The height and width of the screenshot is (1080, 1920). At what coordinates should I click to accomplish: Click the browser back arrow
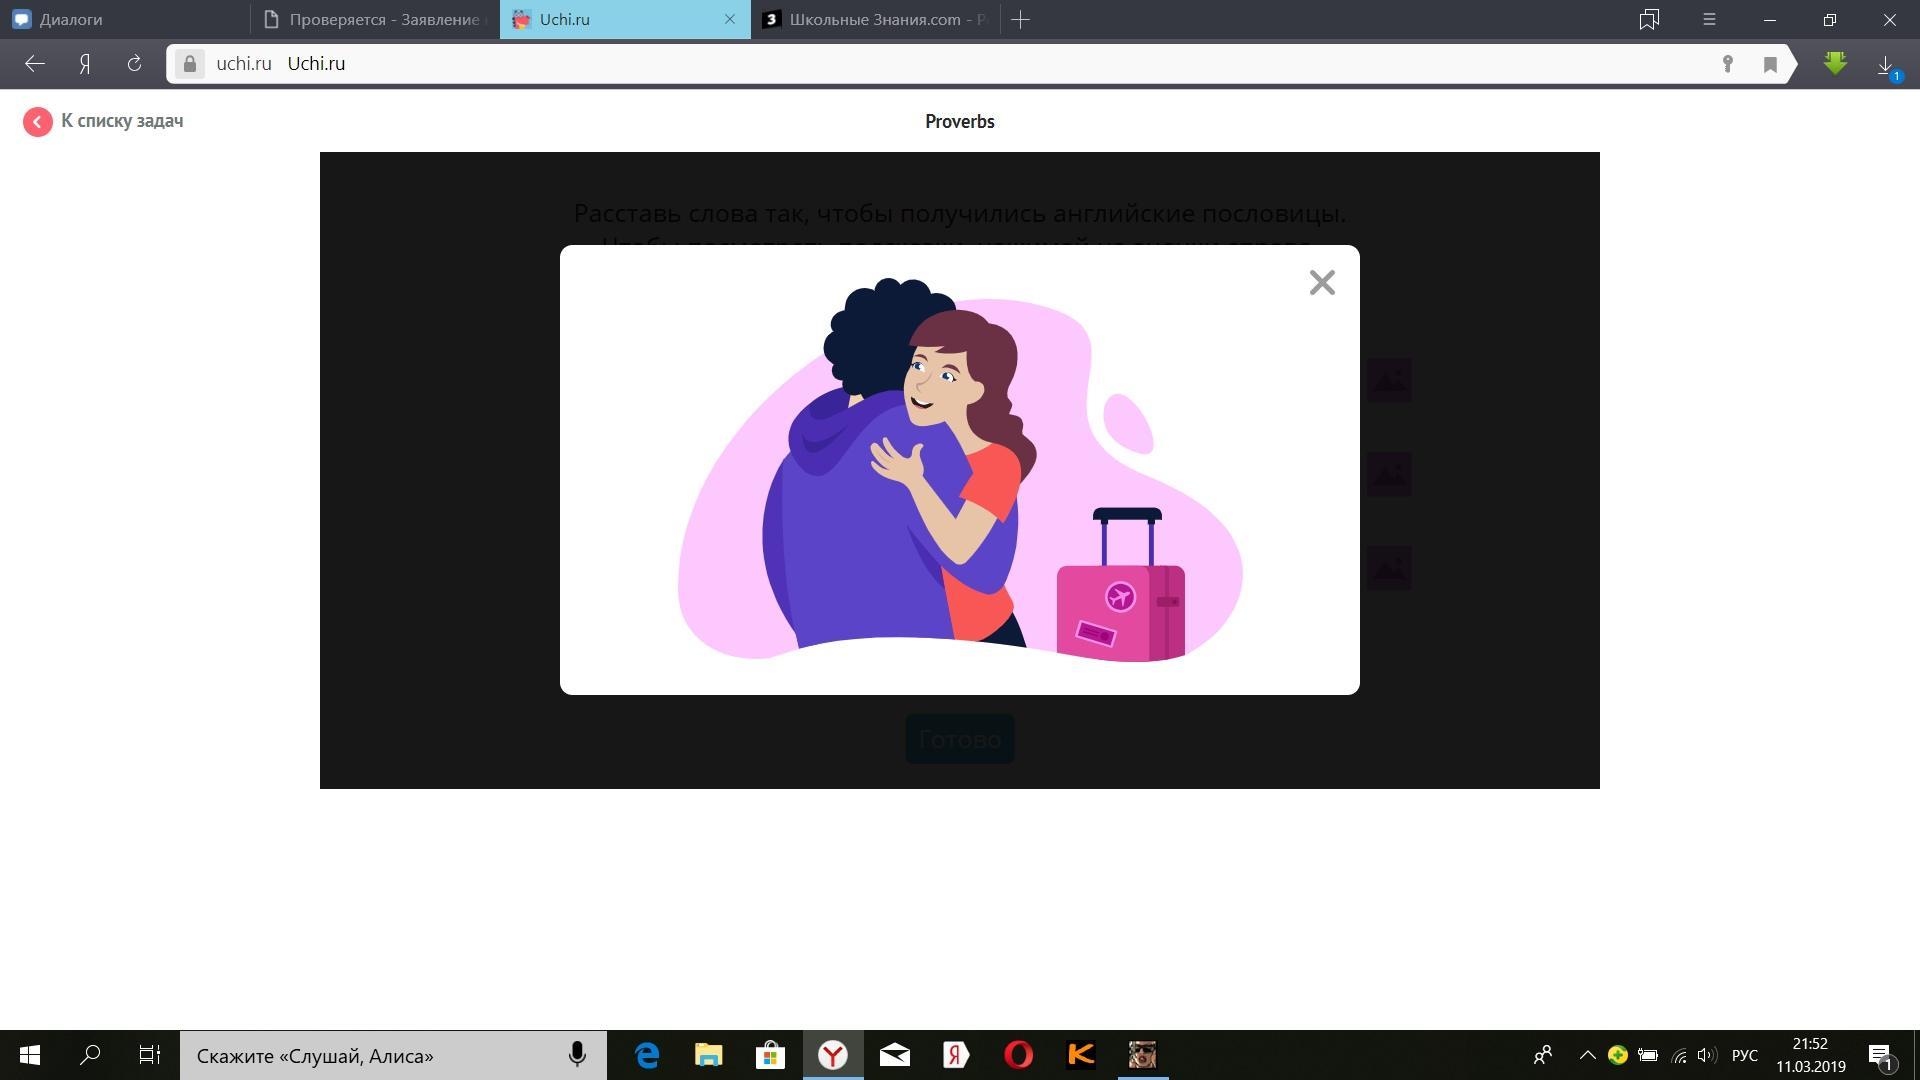tap(35, 64)
